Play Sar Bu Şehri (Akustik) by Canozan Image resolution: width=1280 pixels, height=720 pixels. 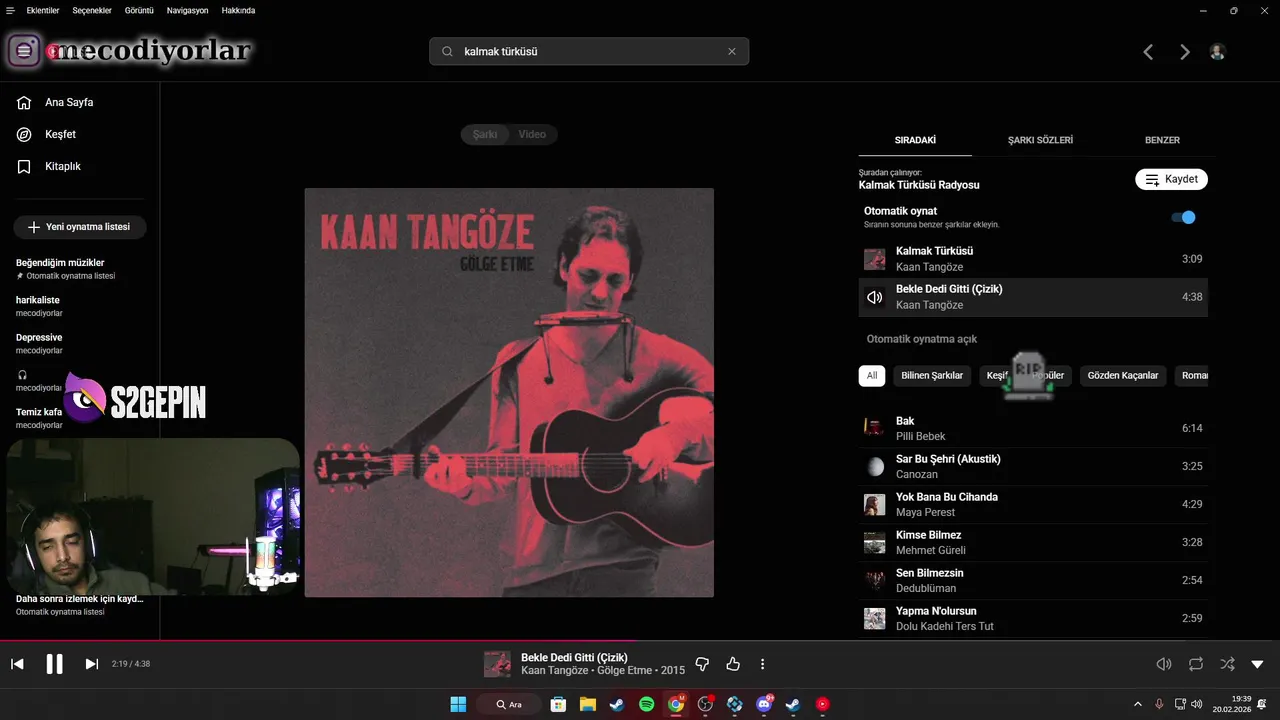coord(1033,466)
